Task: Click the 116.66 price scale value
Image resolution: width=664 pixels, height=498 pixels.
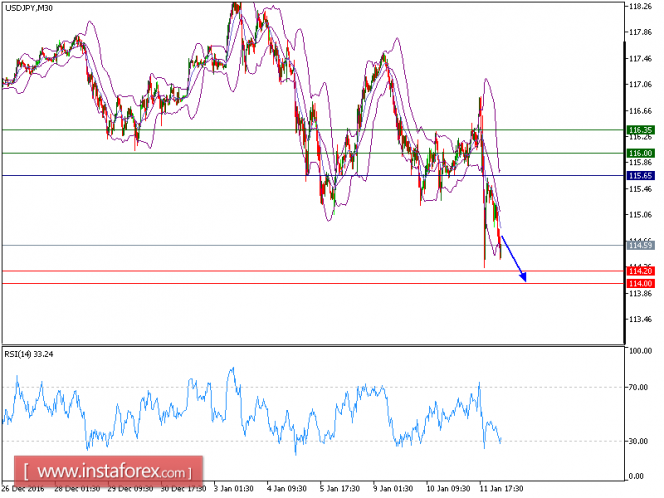Action: pyautogui.click(x=640, y=111)
